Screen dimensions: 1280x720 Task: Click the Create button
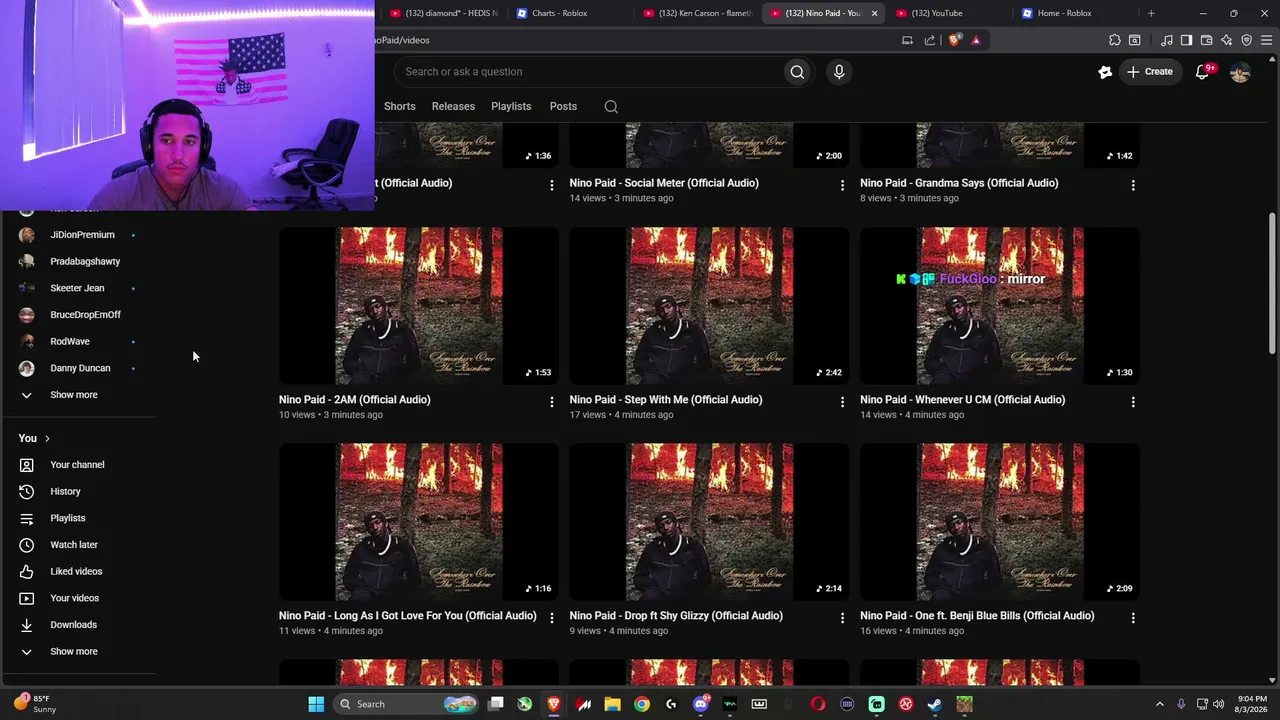(x=1149, y=72)
